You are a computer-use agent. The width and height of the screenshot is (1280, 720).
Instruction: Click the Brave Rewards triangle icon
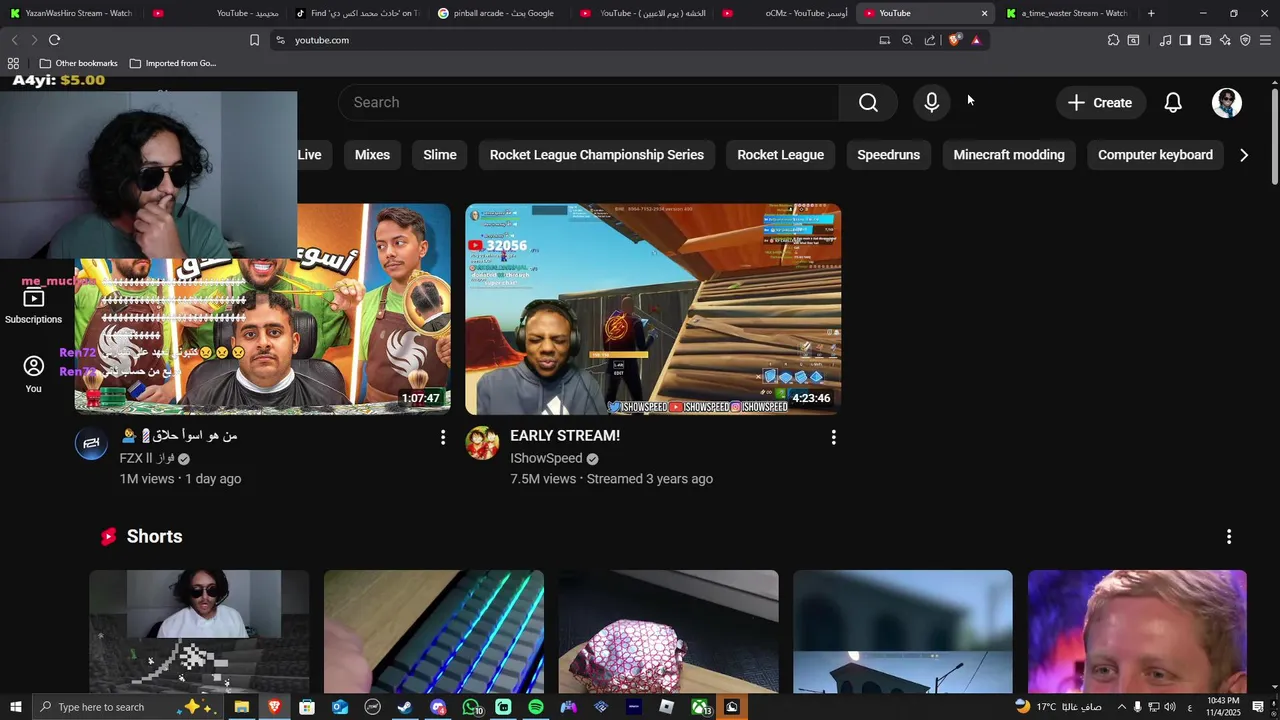(x=976, y=40)
